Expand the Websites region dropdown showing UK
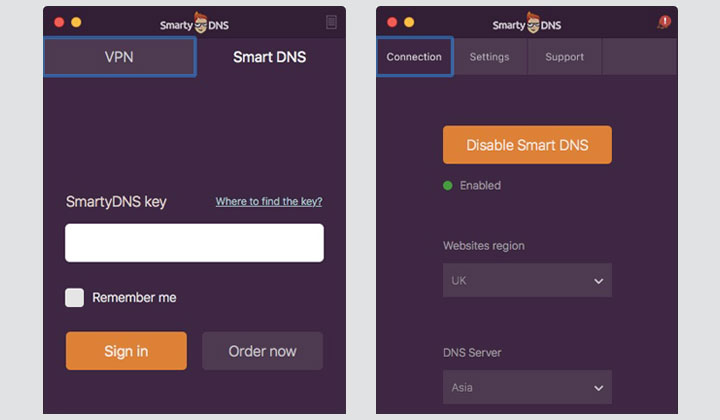This screenshot has width=720, height=420. click(x=527, y=280)
